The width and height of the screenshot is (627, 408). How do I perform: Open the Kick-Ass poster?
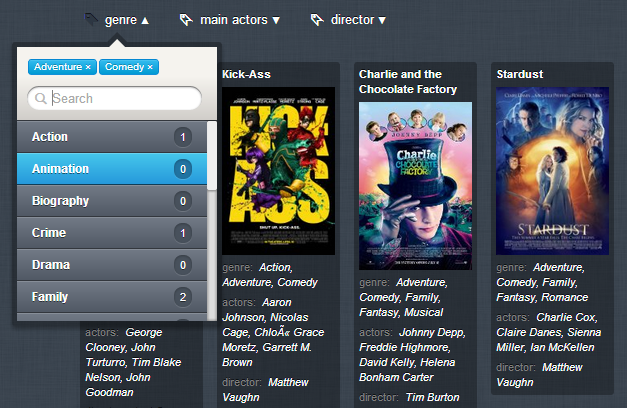coord(278,171)
